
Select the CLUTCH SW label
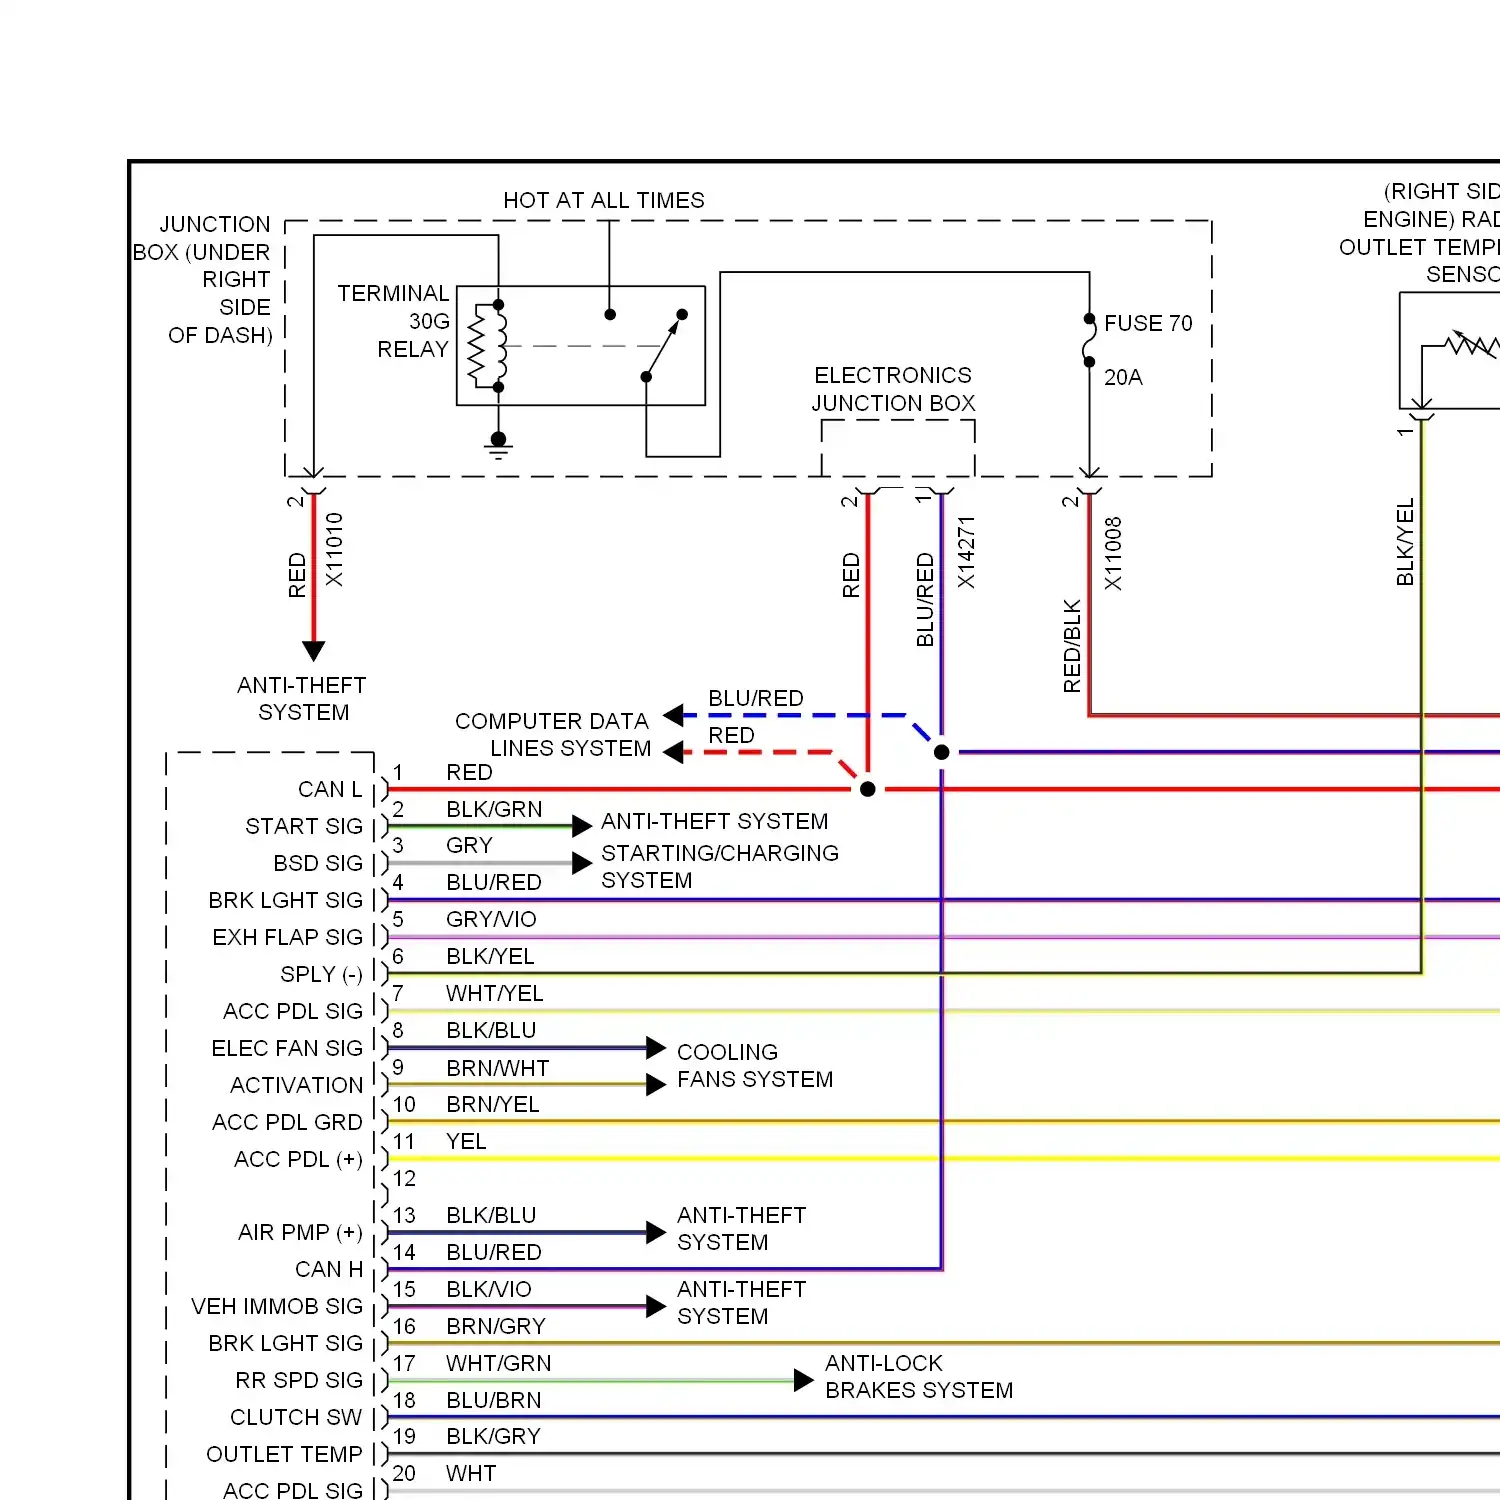click(x=296, y=1417)
